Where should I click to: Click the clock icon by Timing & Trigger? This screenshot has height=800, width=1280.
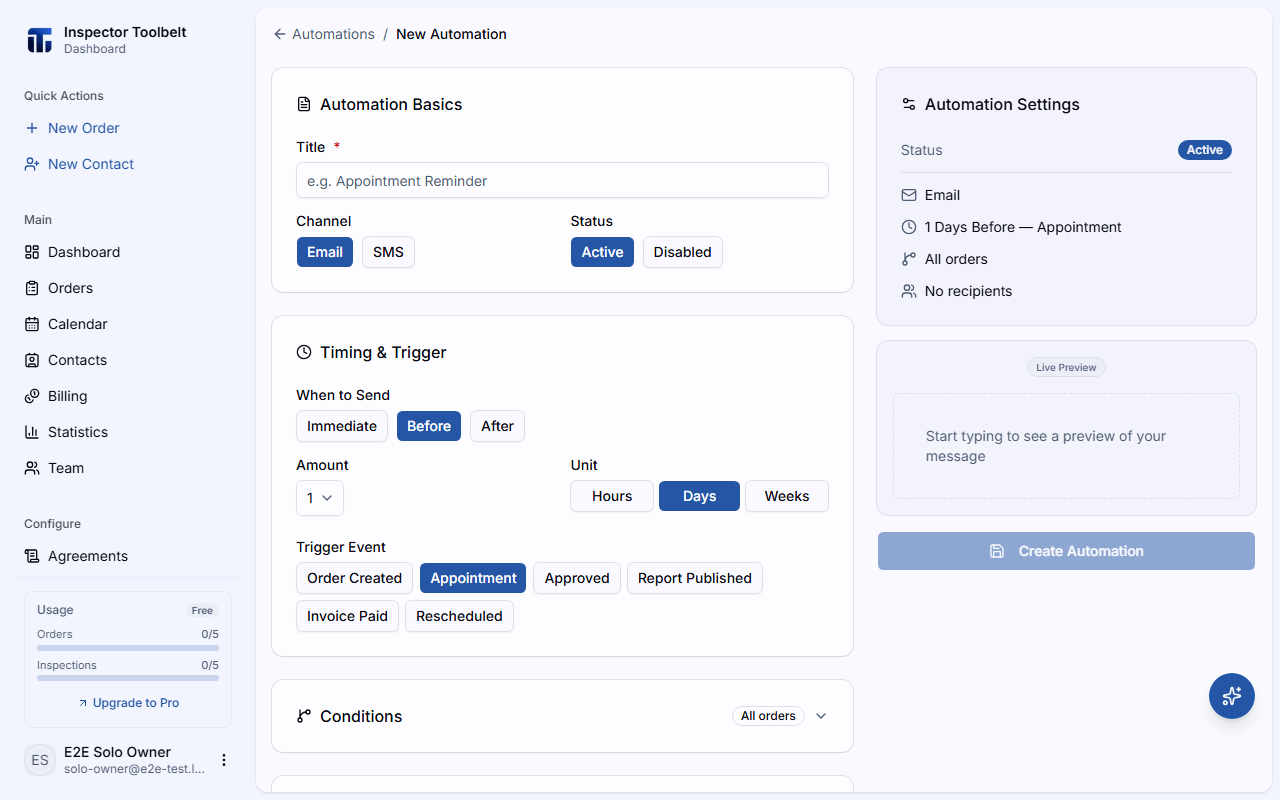click(304, 352)
